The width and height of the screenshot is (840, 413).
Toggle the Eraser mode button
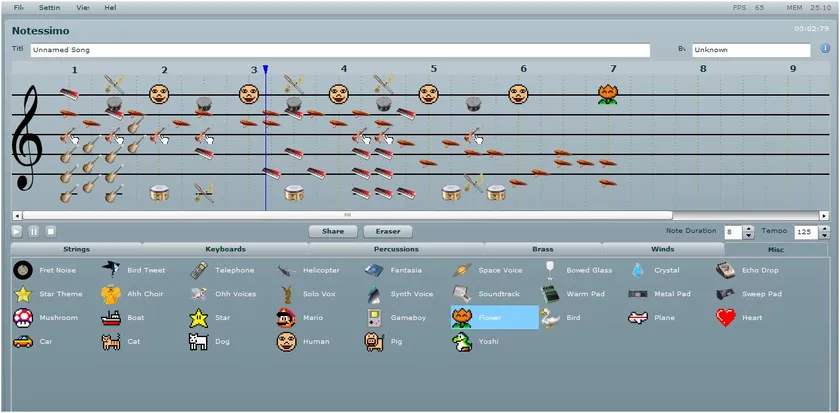(x=387, y=231)
